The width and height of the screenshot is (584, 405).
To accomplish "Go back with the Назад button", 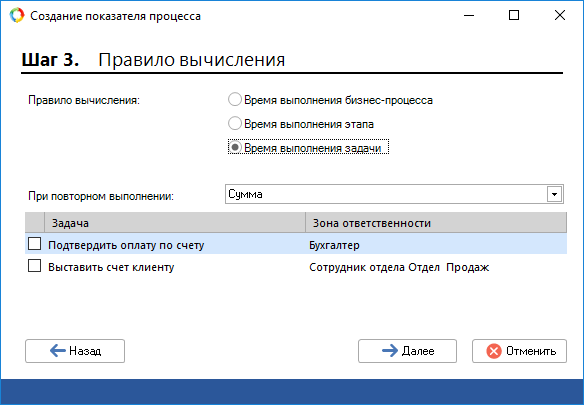I will click(x=75, y=351).
